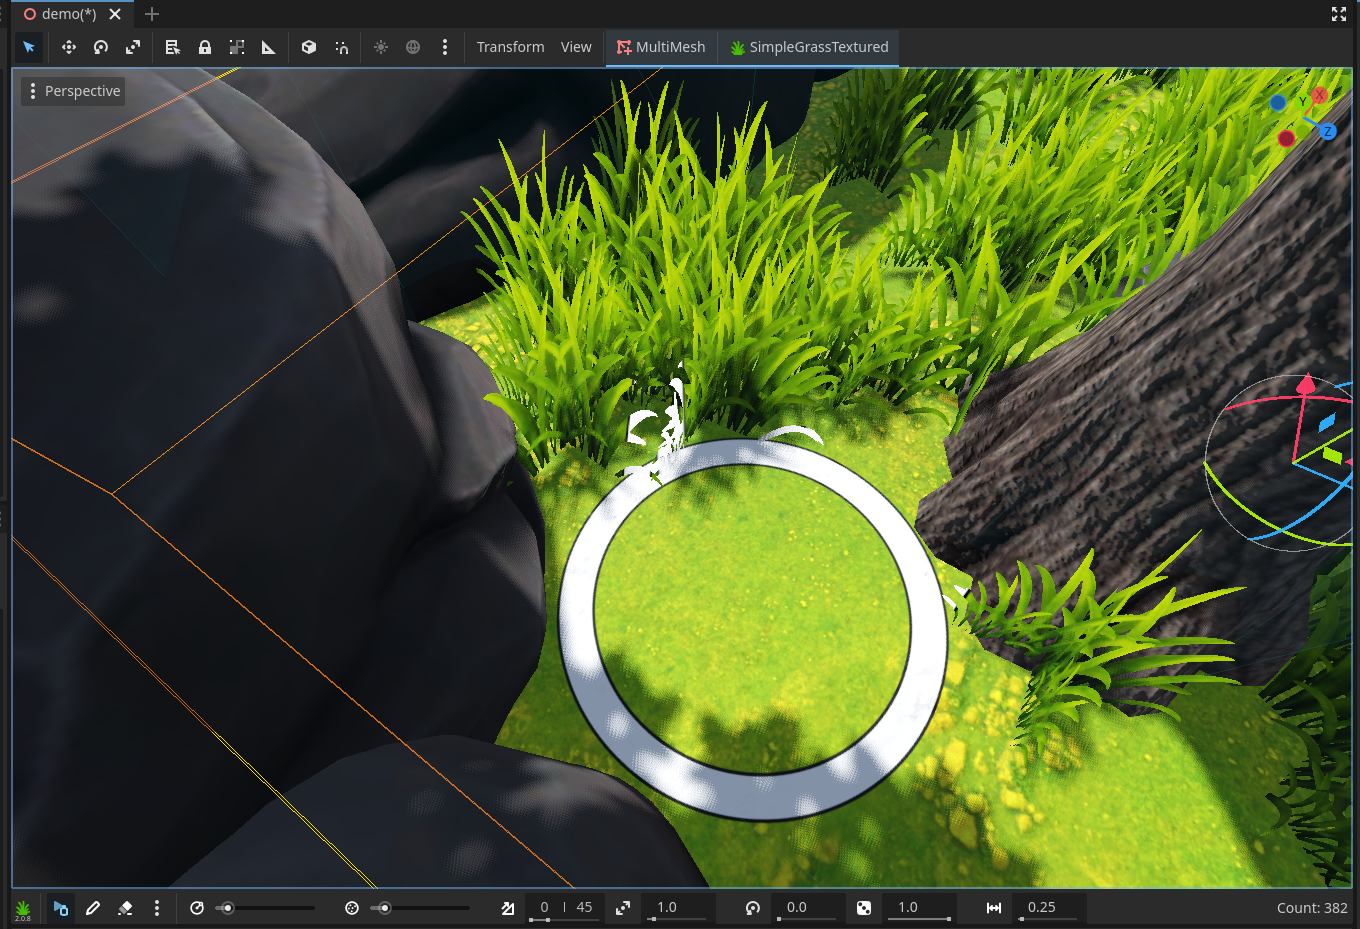Open the Transform menu

point(510,47)
